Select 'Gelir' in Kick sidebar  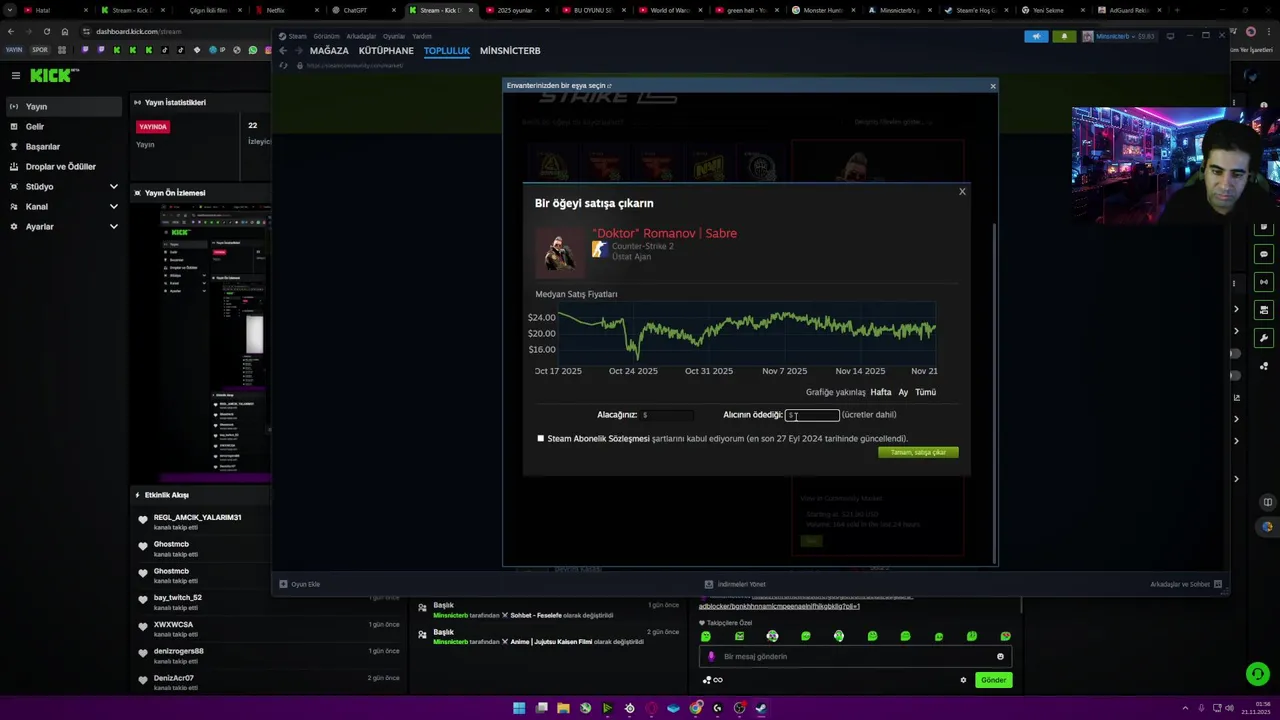coord(64,126)
